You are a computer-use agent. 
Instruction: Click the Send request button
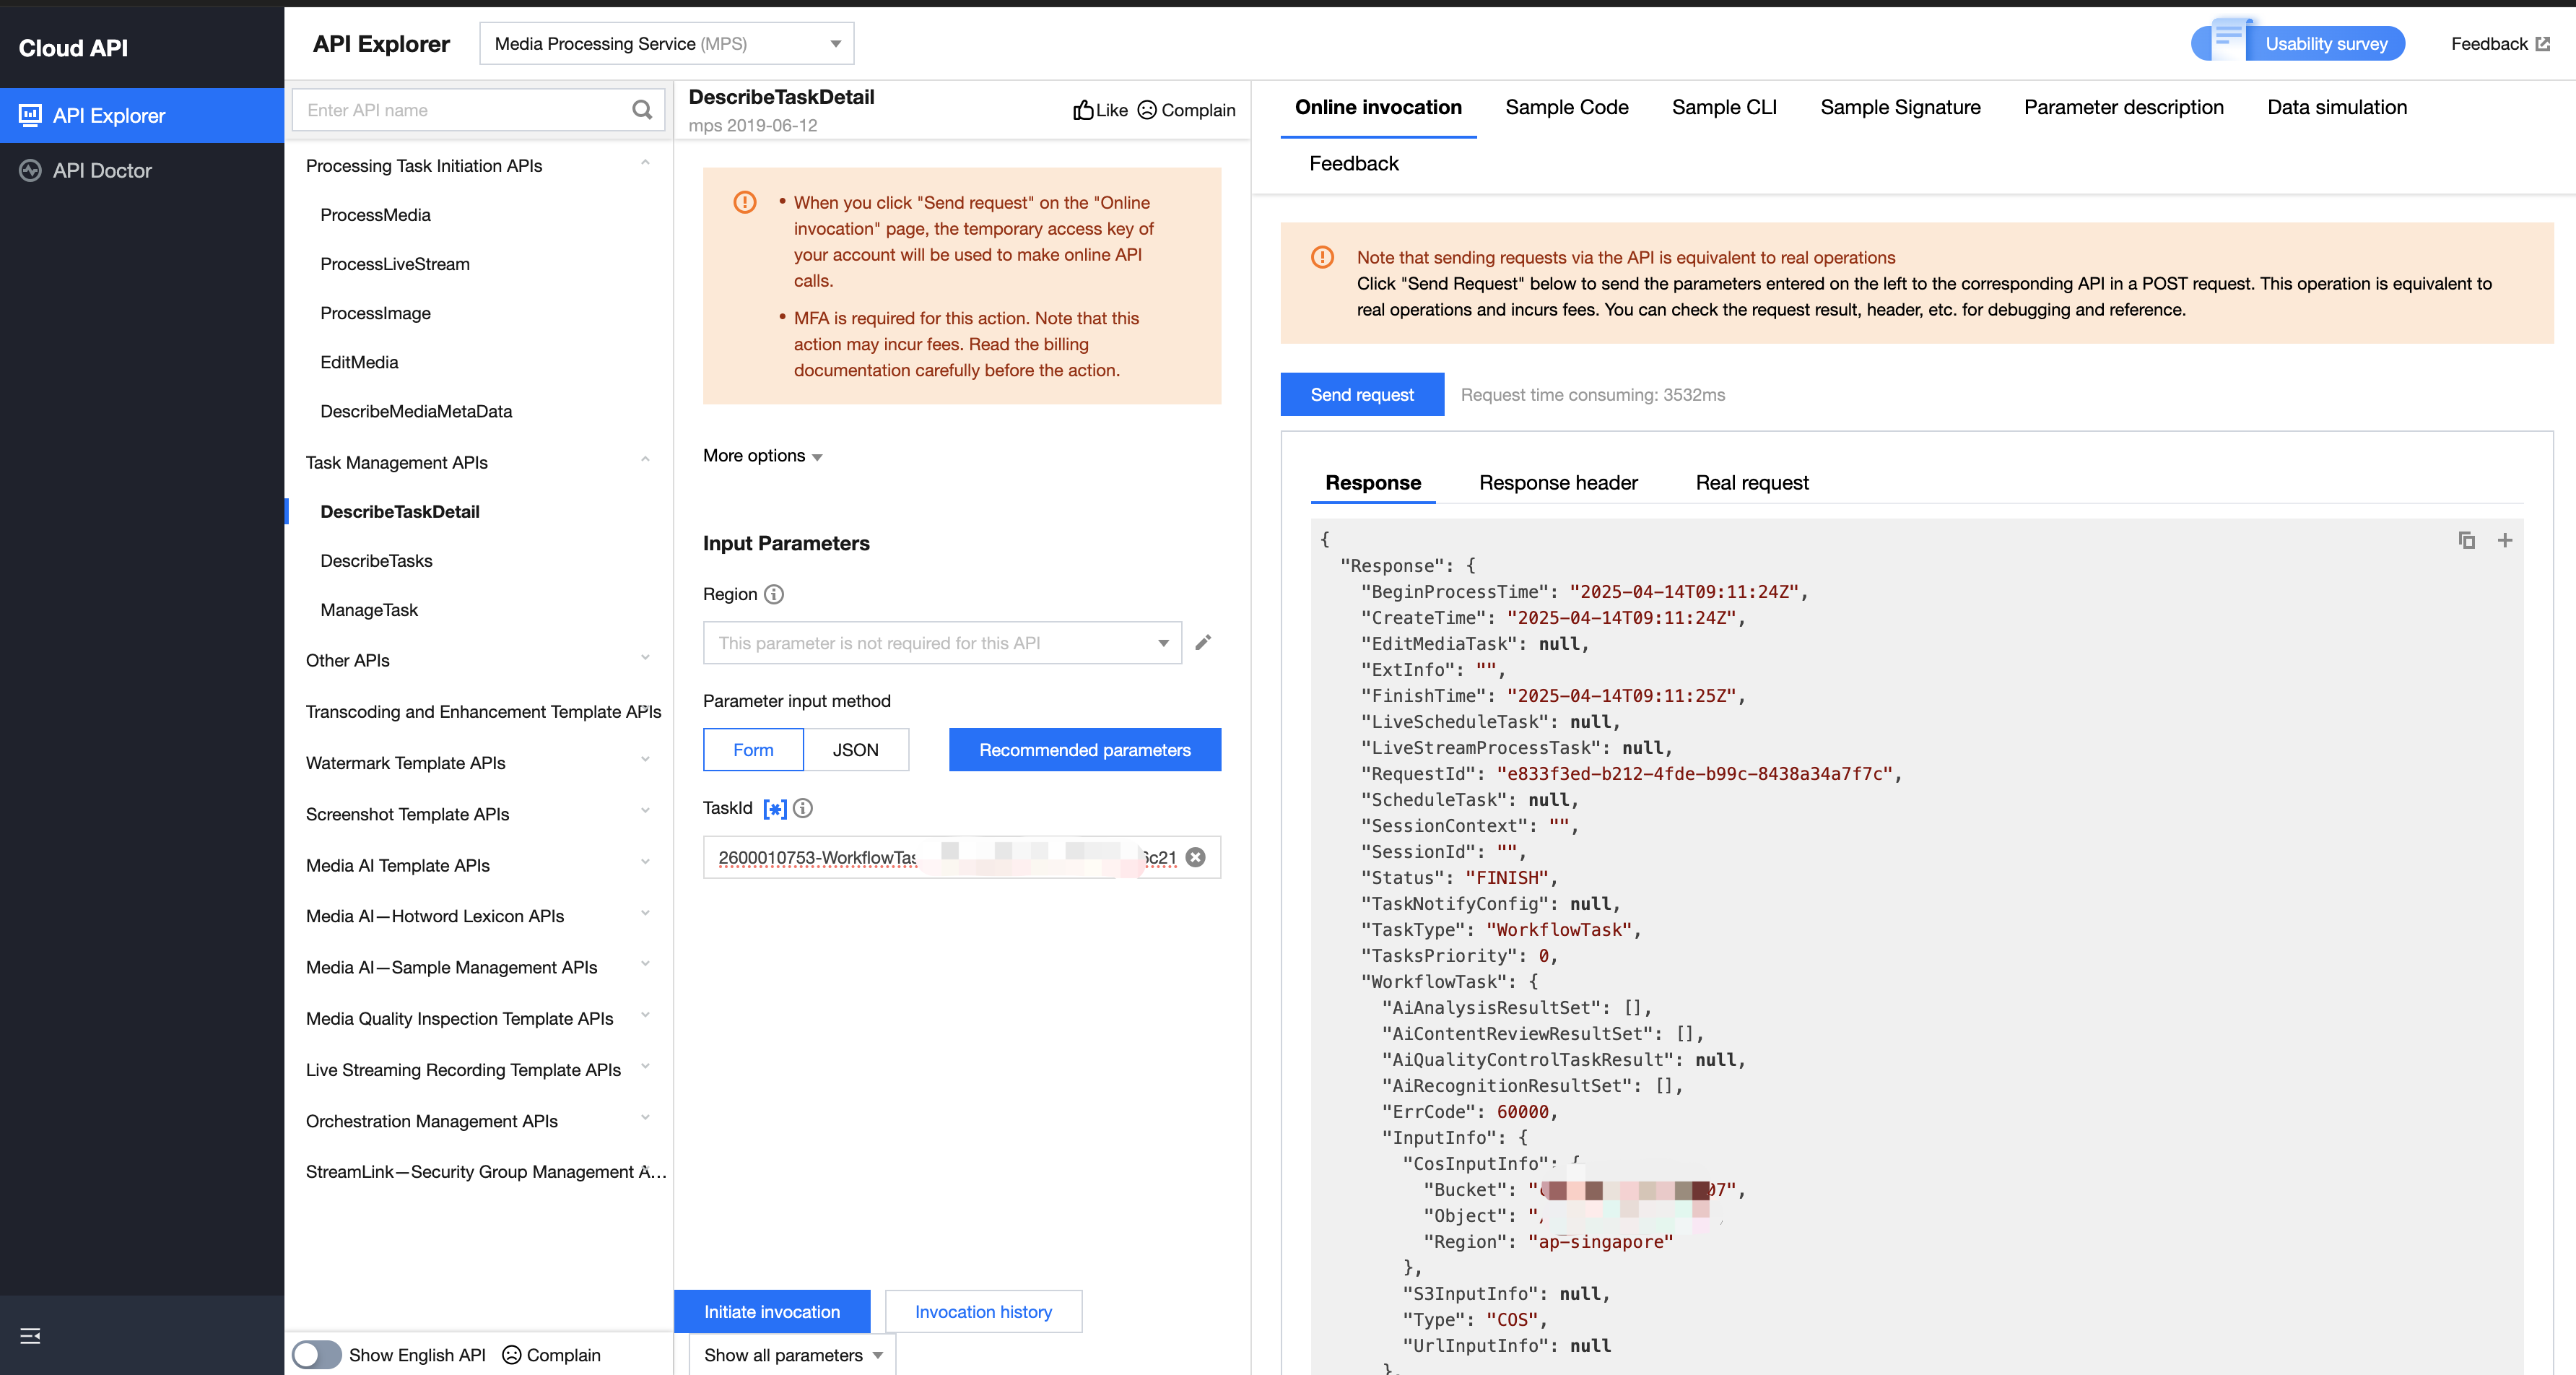click(1361, 395)
